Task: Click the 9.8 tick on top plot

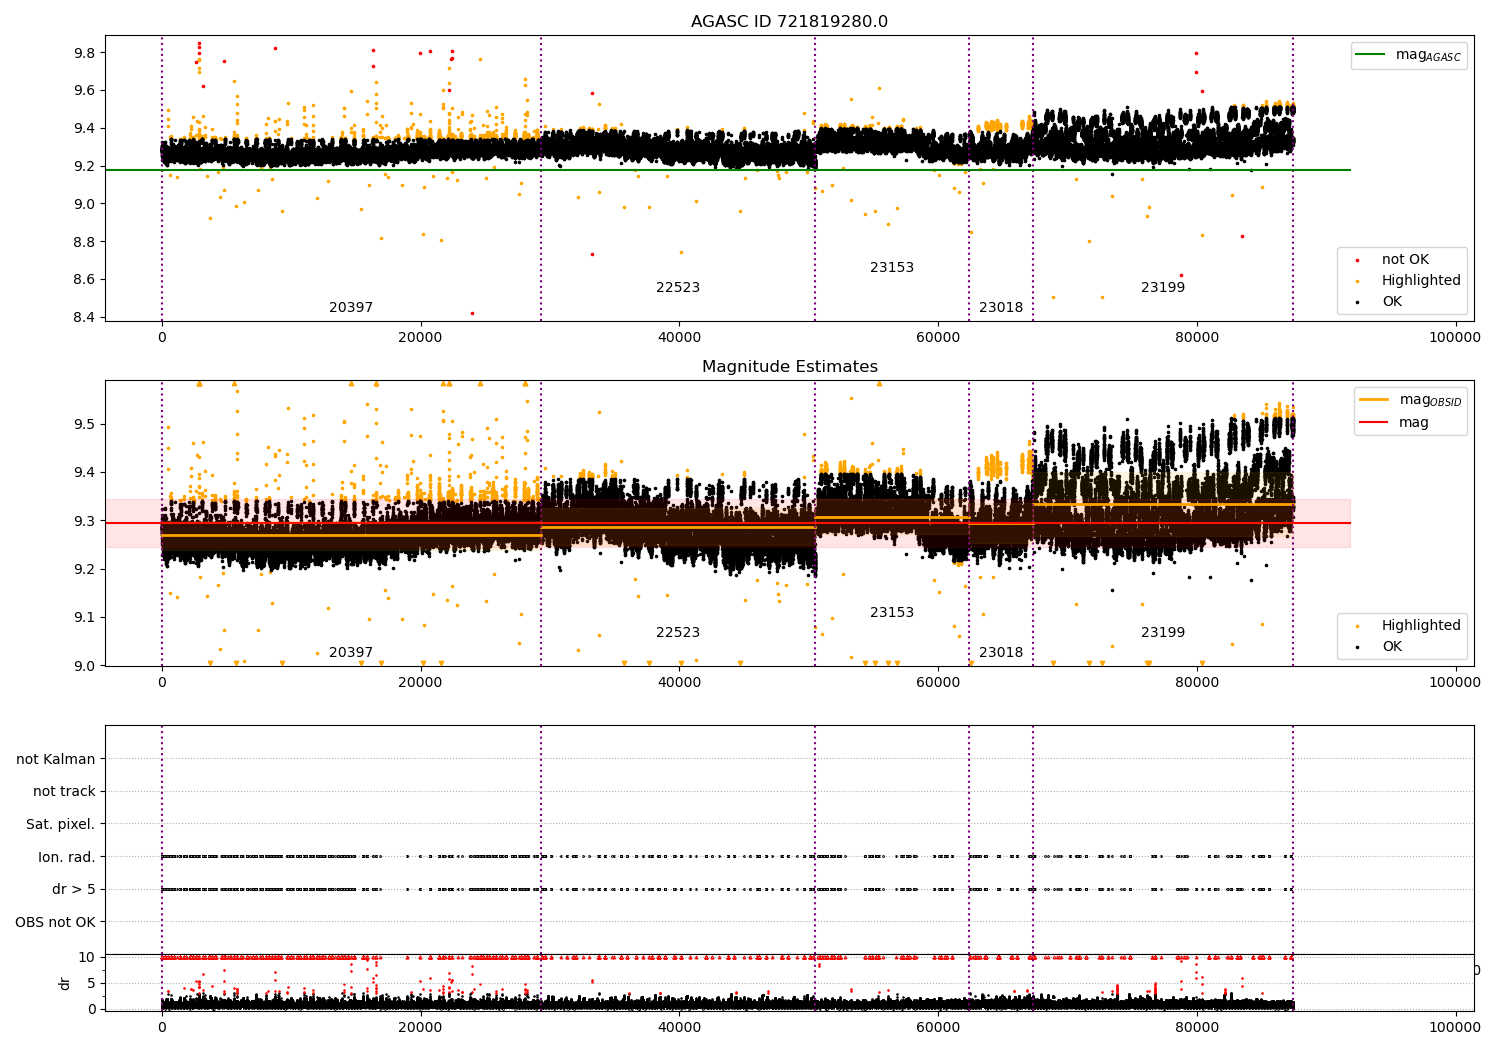Action: pos(84,53)
